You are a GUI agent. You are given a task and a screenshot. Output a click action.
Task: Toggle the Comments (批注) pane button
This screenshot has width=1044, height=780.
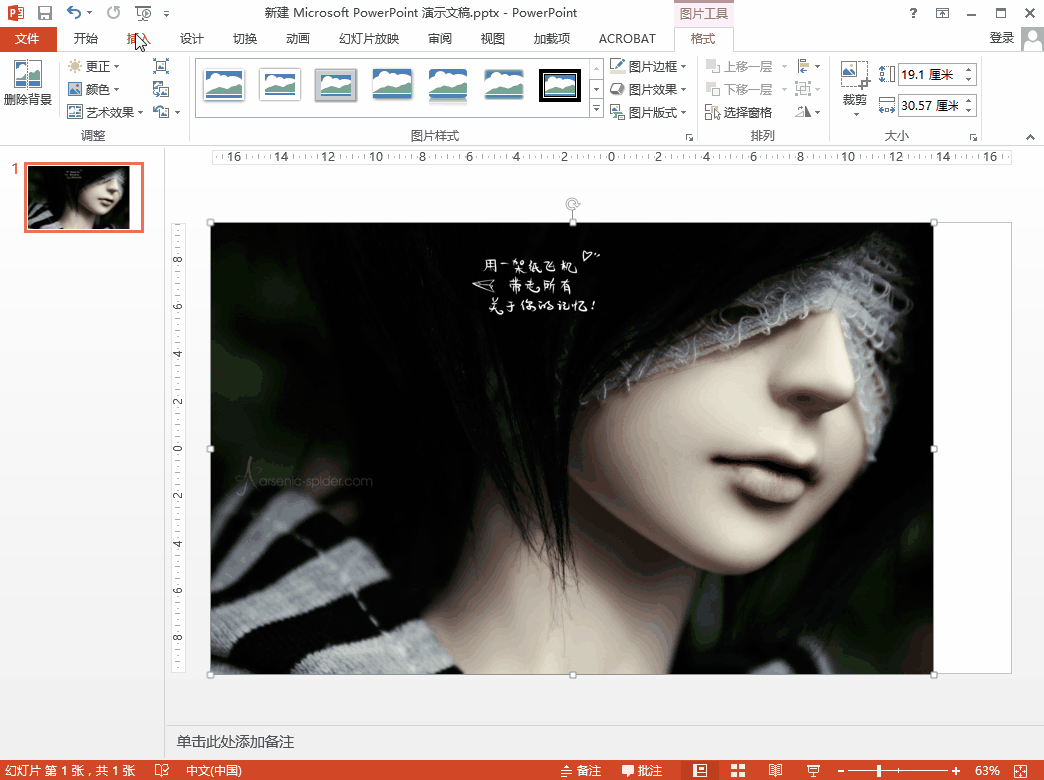(x=641, y=771)
